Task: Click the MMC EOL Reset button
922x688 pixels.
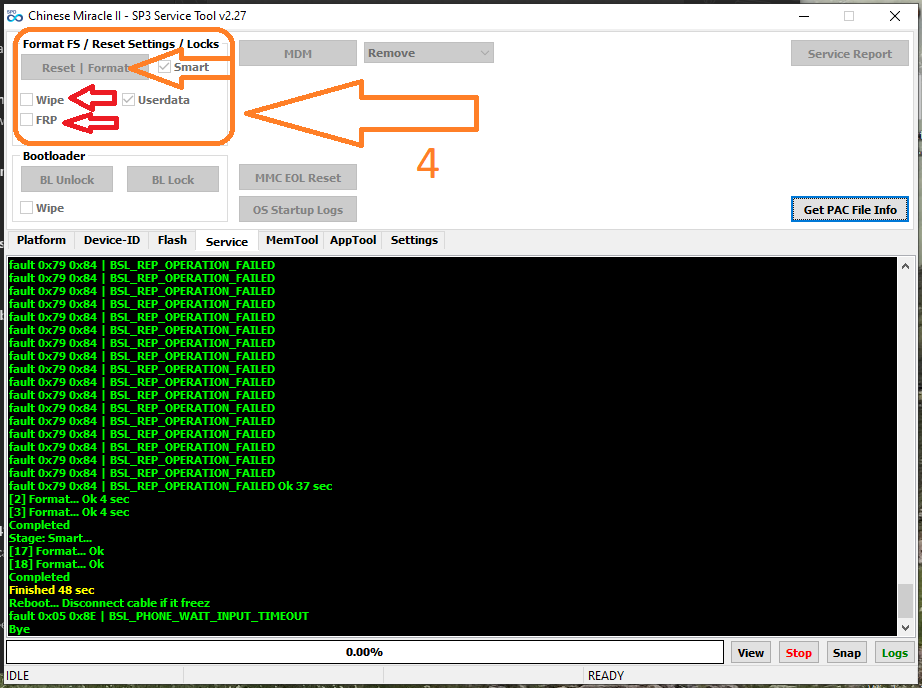Action: coord(298,178)
